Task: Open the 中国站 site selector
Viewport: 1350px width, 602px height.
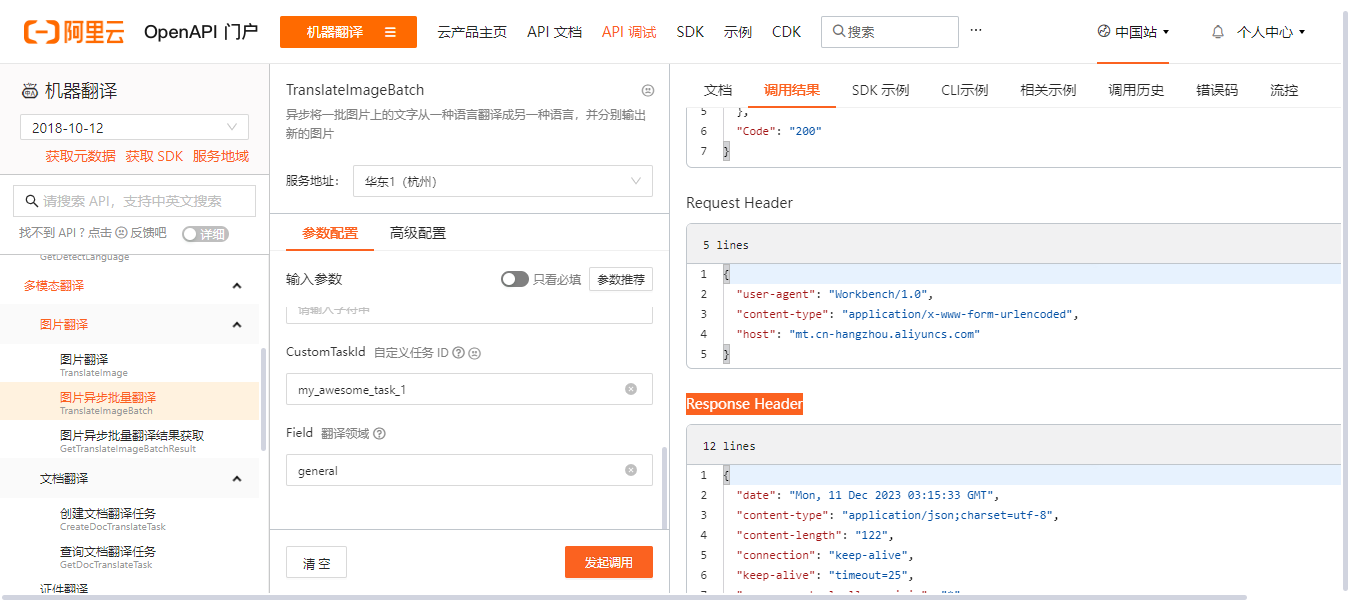Action: pos(1133,32)
